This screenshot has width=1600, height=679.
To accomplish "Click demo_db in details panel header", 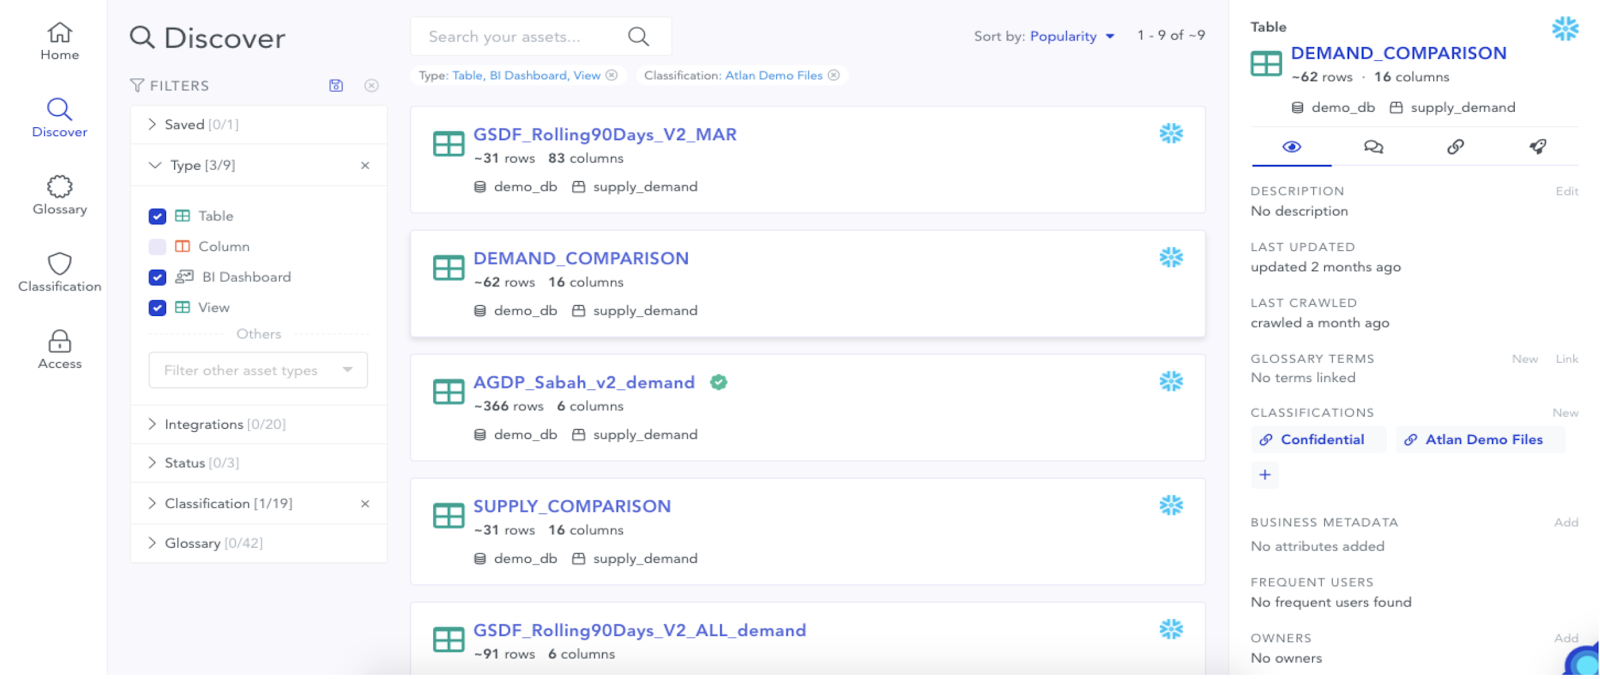I will pos(1333,107).
